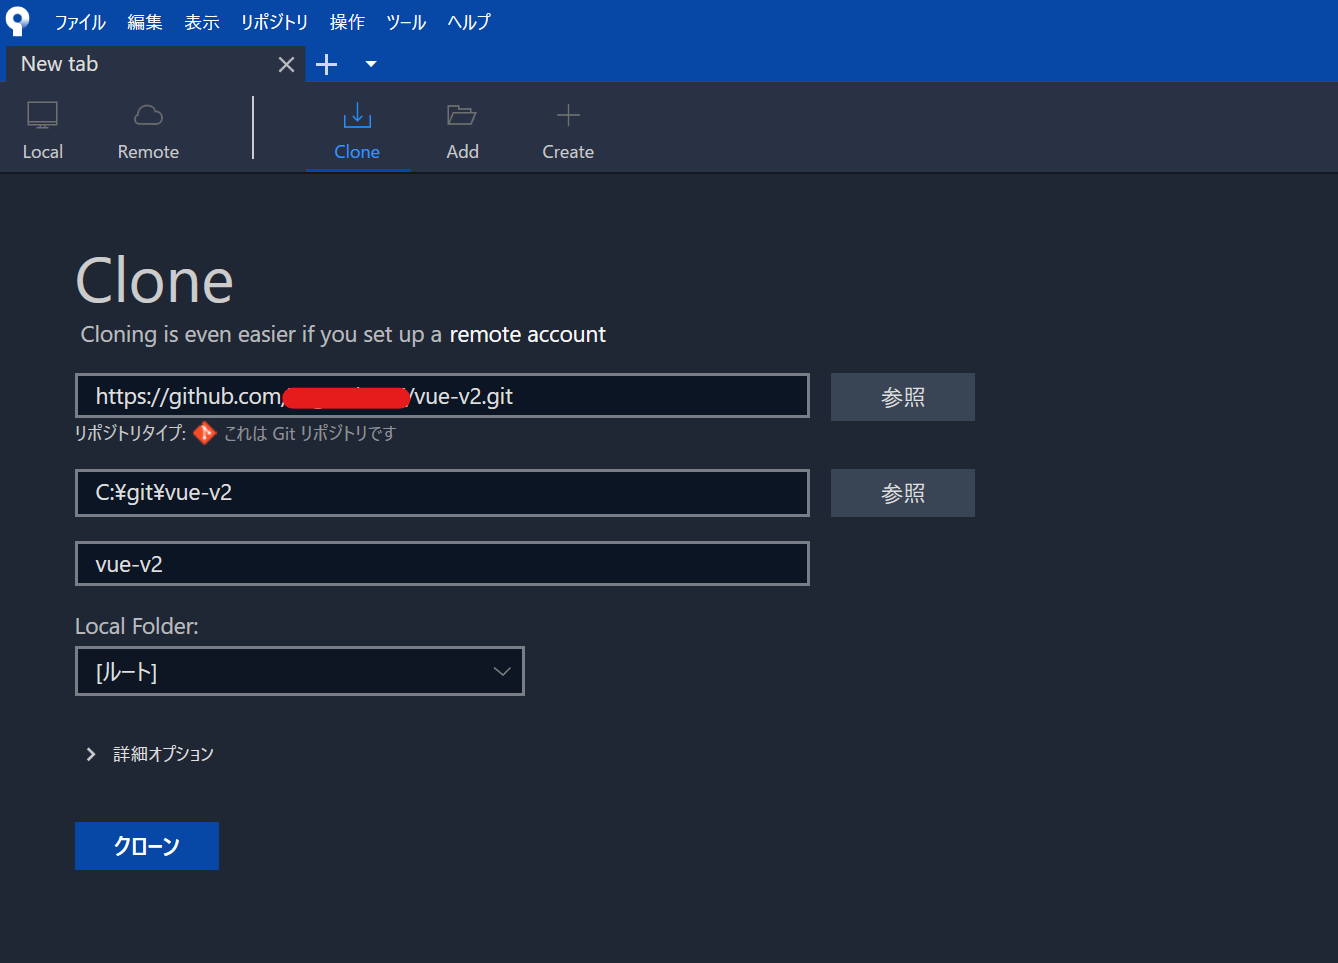Open the ファイル menu
This screenshot has width=1338, height=963.
[x=80, y=22]
